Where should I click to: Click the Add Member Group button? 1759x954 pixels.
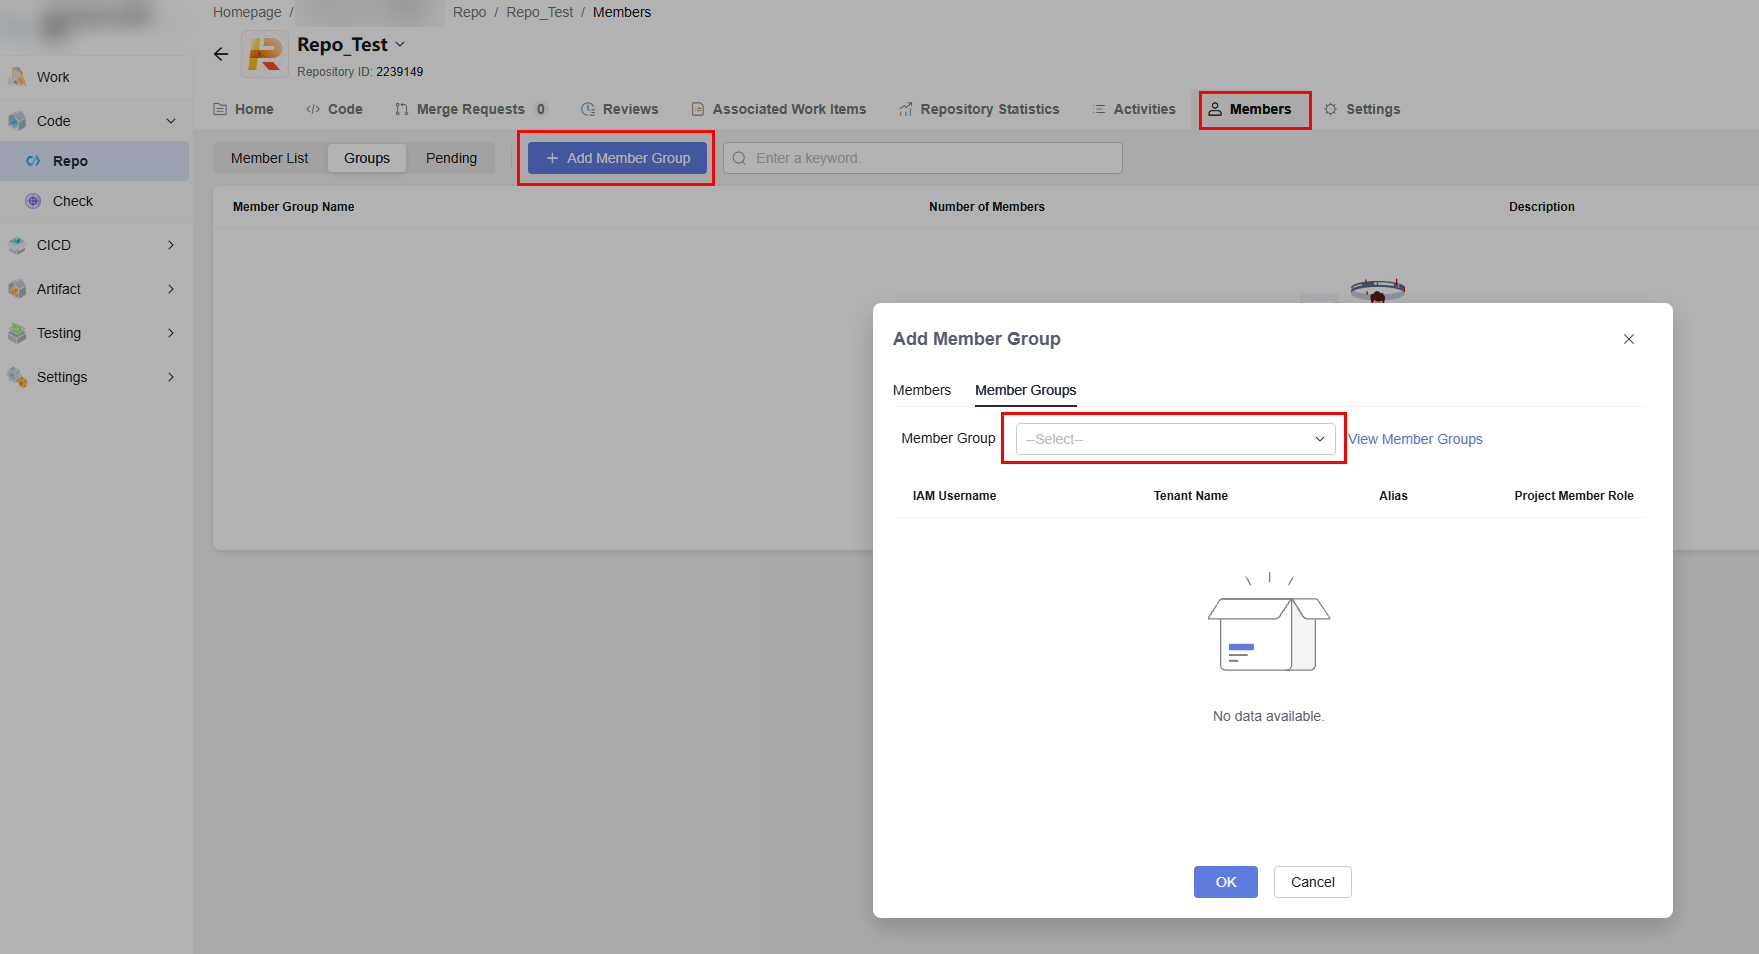pyautogui.click(x=617, y=158)
